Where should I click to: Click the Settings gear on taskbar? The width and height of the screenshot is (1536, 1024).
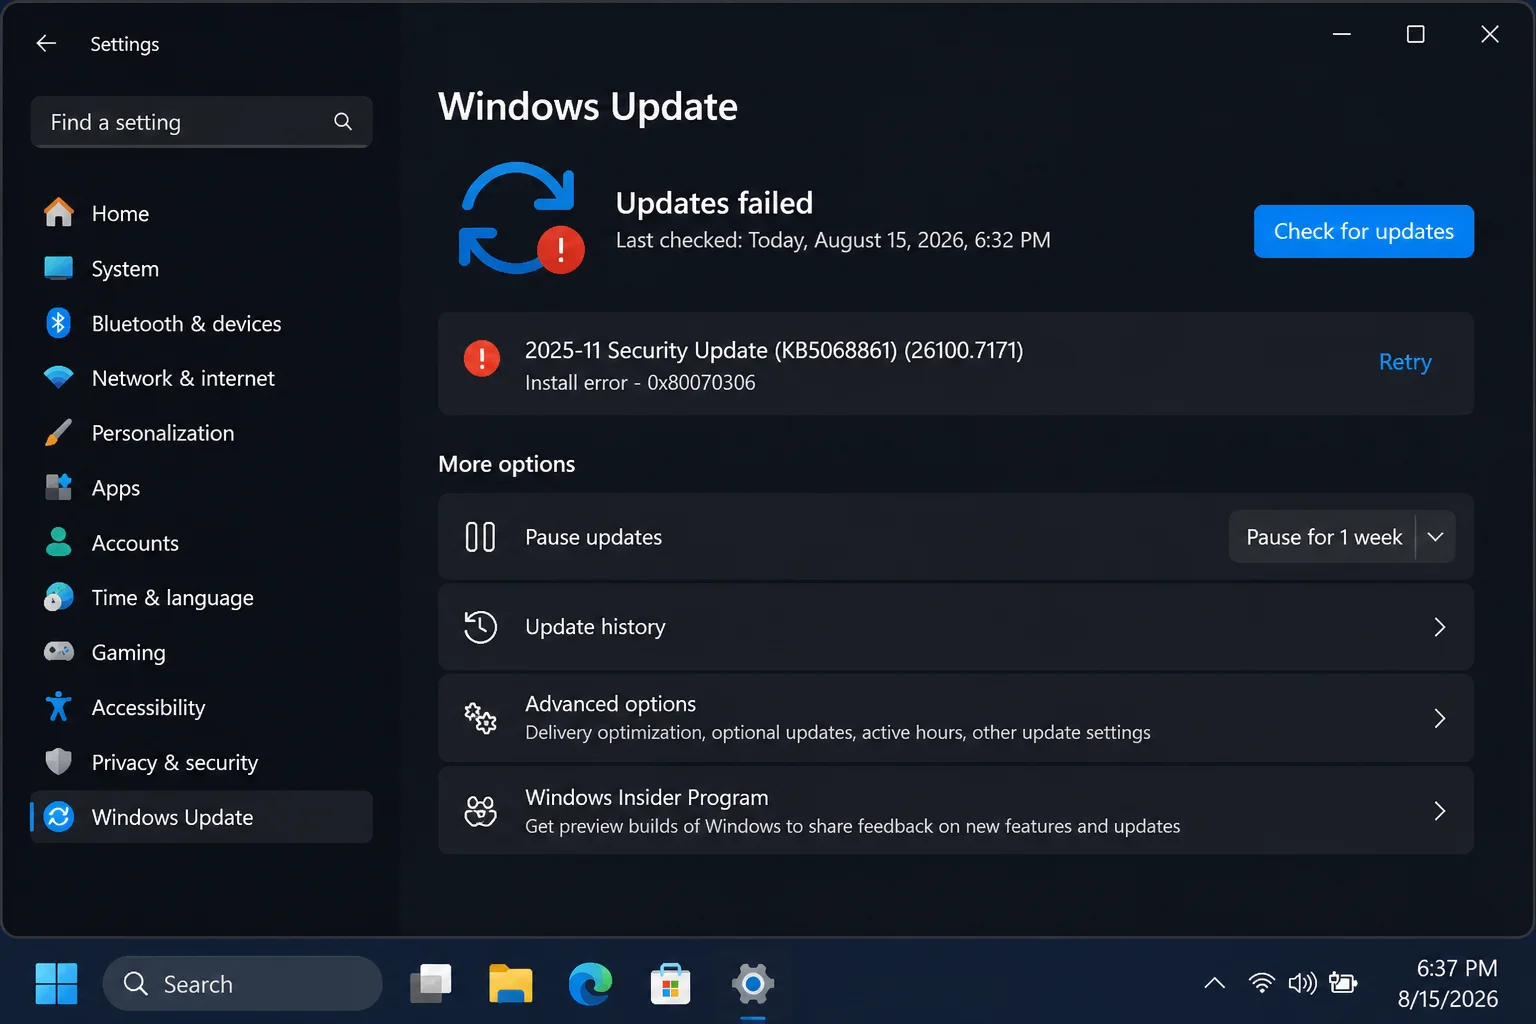(753, 984)
